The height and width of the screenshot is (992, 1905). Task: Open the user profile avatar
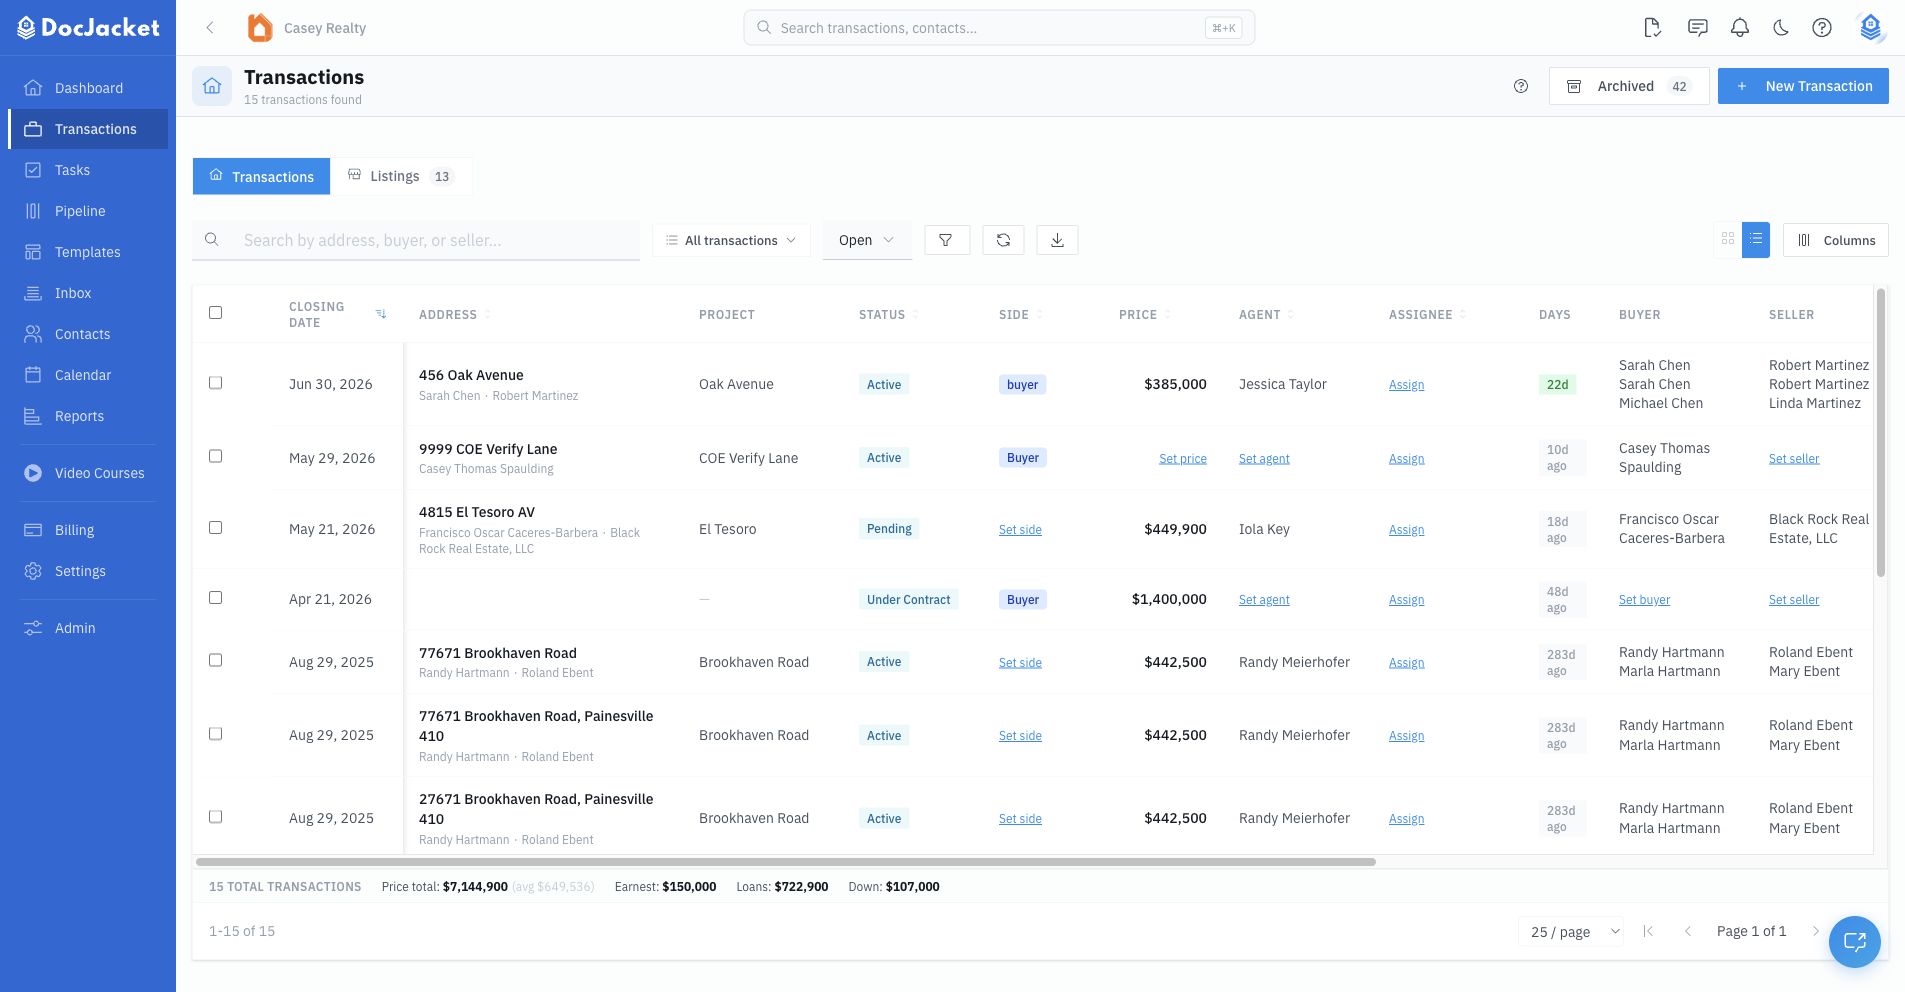(x=1870, y=28)
